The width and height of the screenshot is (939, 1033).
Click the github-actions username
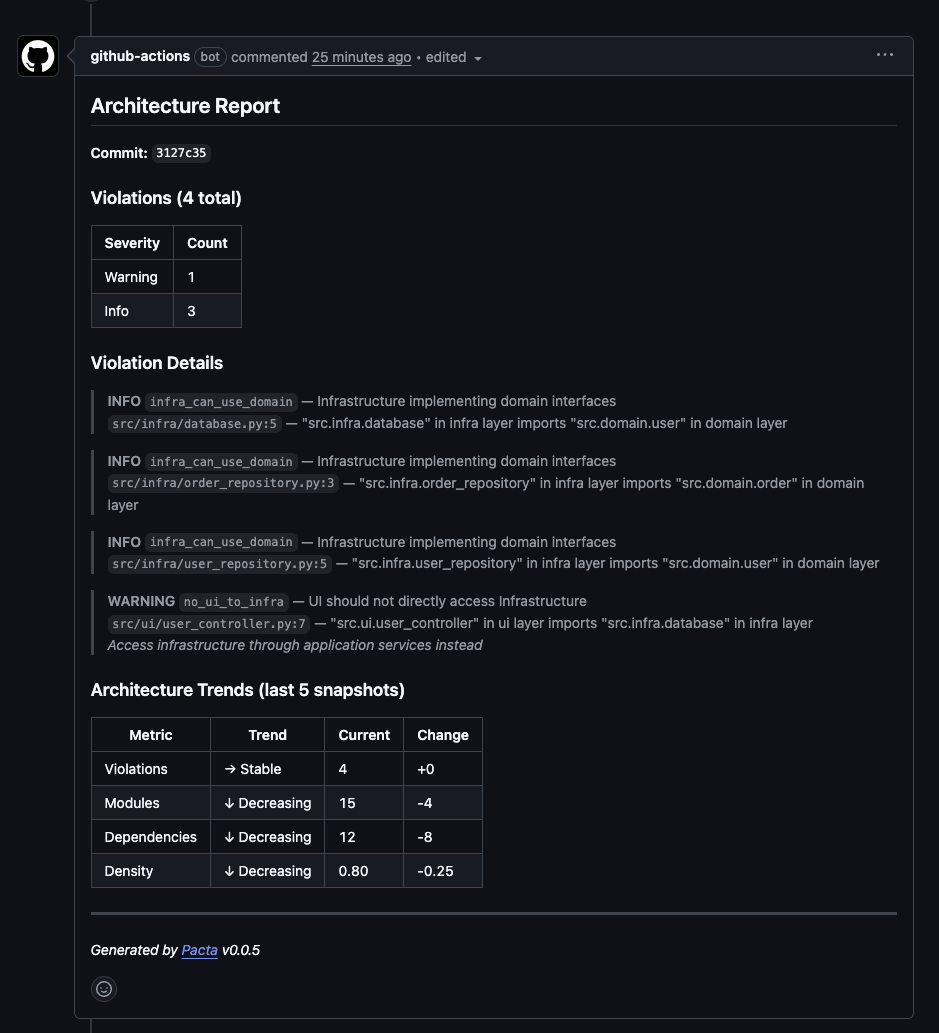[140, 57]
